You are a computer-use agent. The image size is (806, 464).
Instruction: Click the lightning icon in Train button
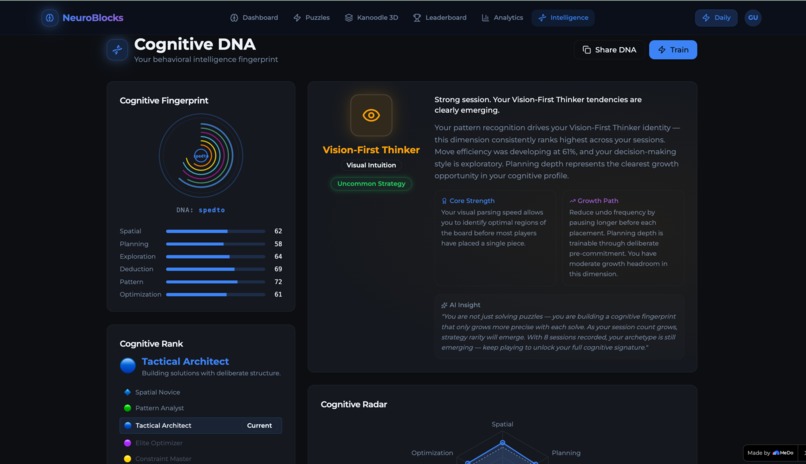click(662, 50)
